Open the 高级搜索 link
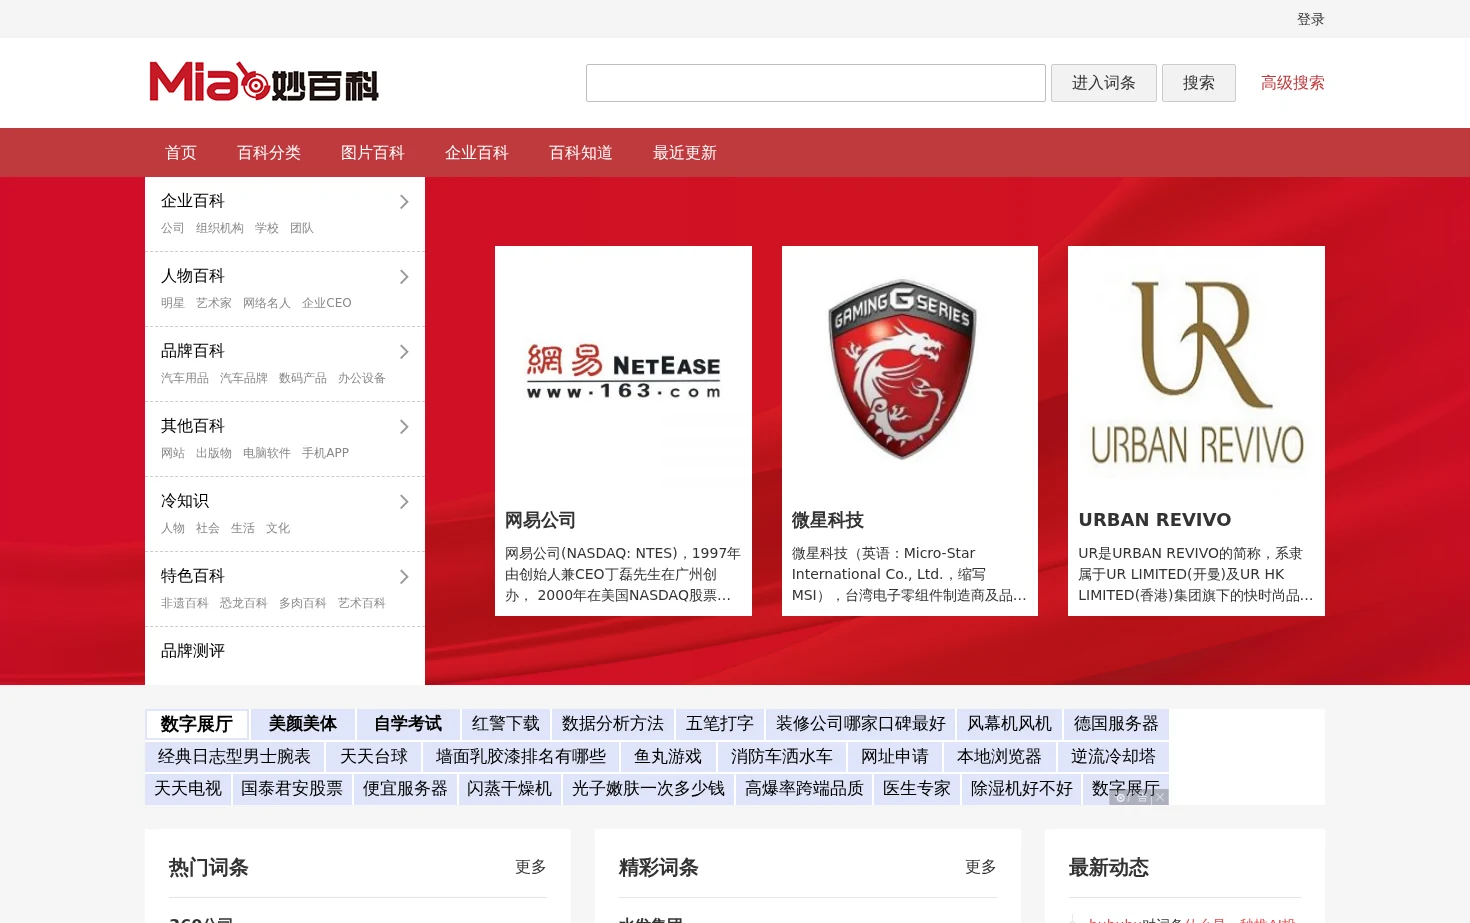Image resolution: width=1470 pixels, height=923 pixels. tap(1293, 83)
